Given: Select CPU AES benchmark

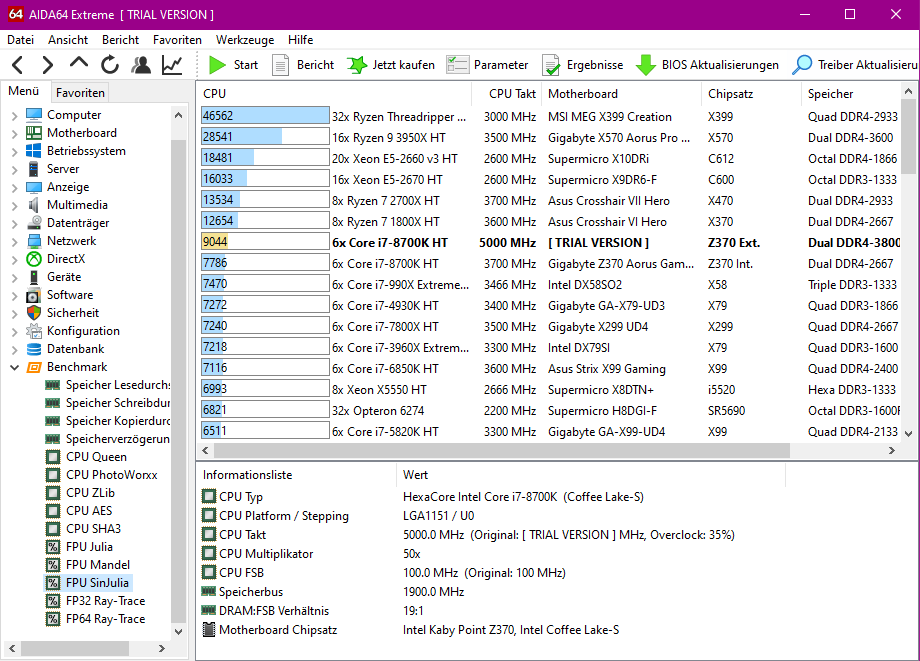Looking at the screenshot, I should [x=89, y=511].
